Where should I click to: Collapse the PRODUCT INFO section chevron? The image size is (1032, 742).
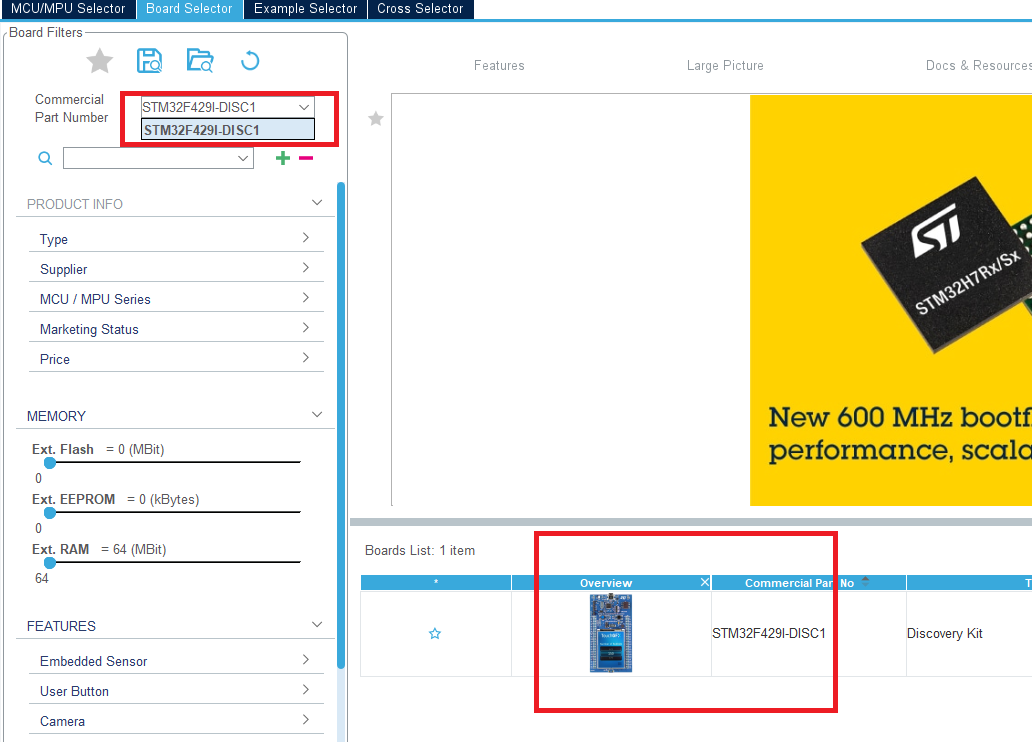[x=317, y=202]
